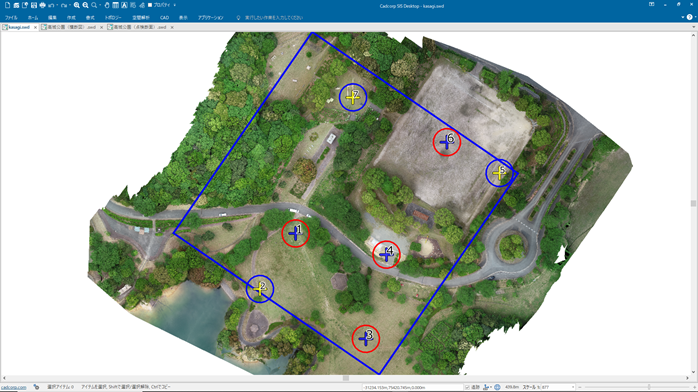Expand the document tab list arrow
The height and width of the screenshot is (392, 698).
coord(694,27)
